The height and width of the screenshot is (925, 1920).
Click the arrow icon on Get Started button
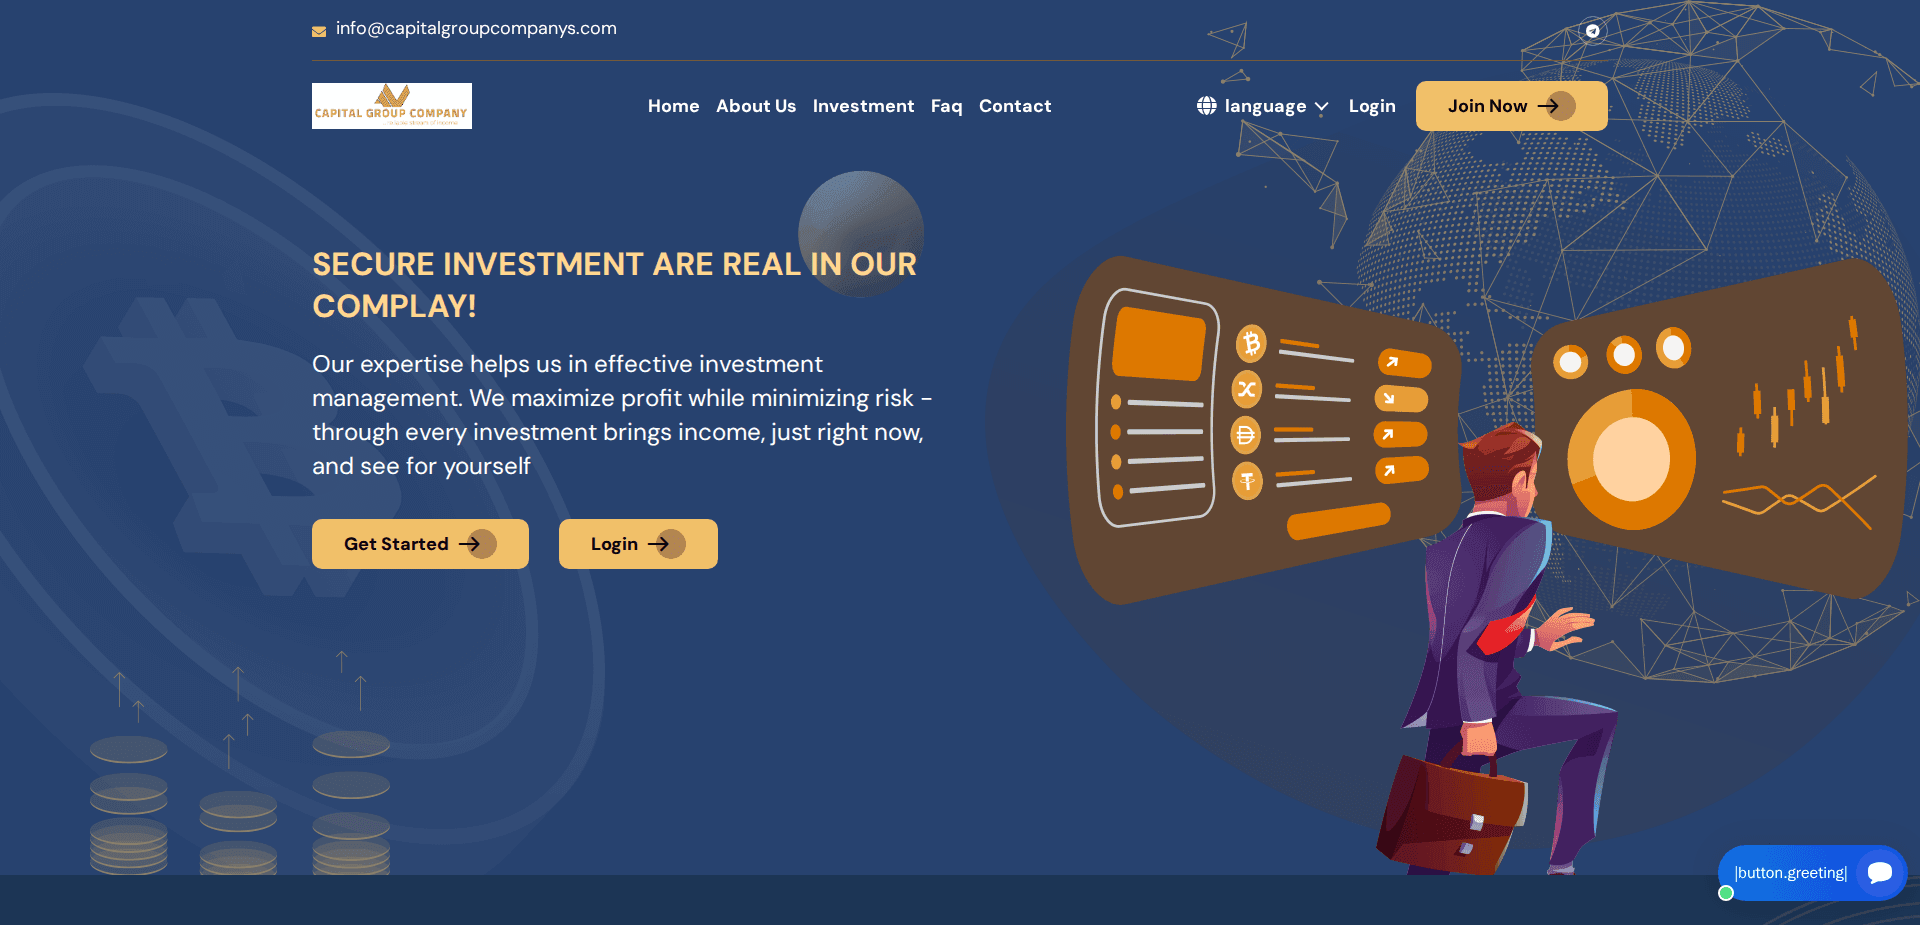(477, 543)
